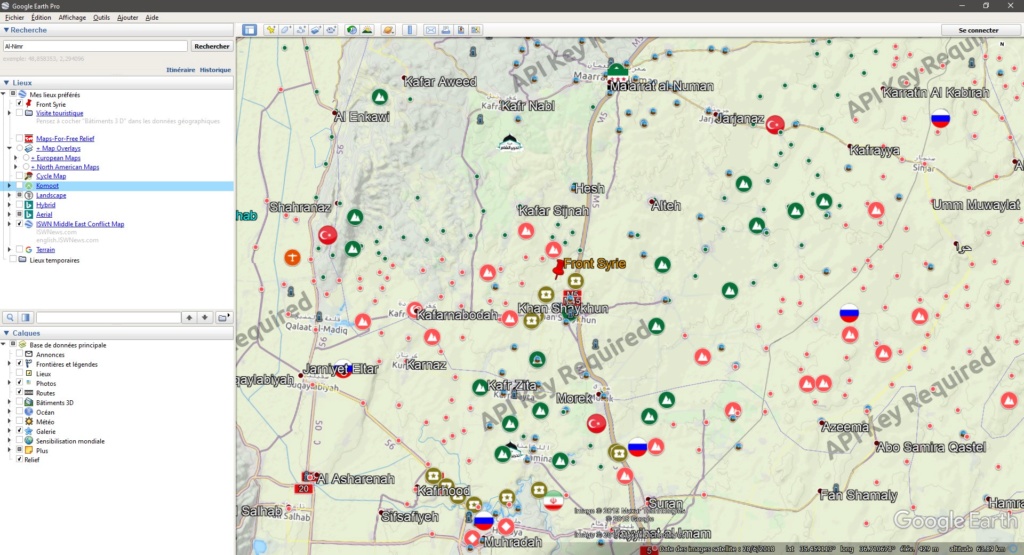Screen dimensions: 1024x555
Task: Expand the Terrain tree item
Action: pyautogui.click(x=10, y=249)
